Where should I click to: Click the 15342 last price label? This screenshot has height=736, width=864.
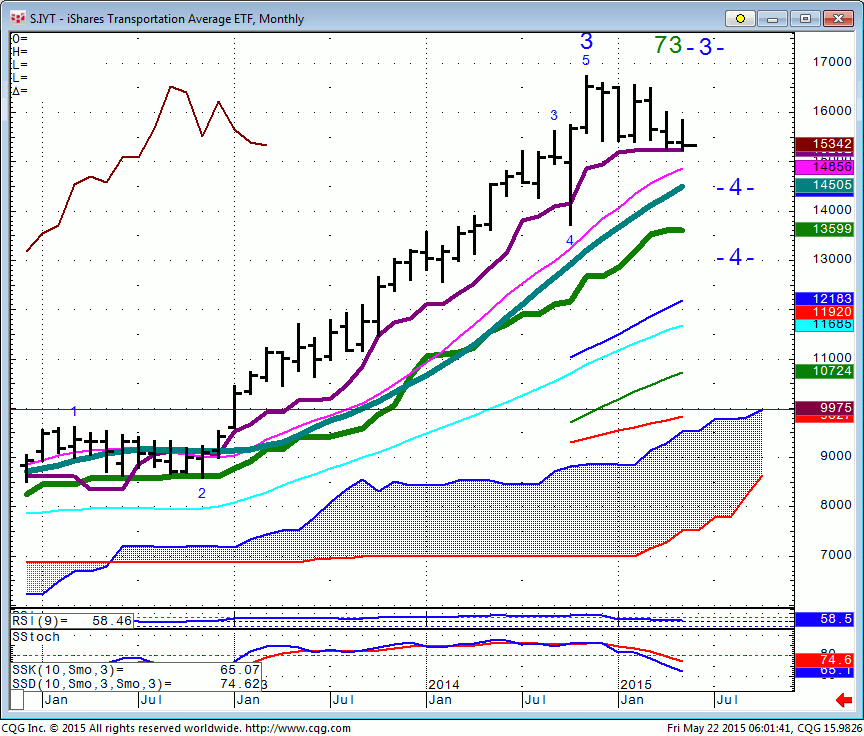tap(824, 144)
